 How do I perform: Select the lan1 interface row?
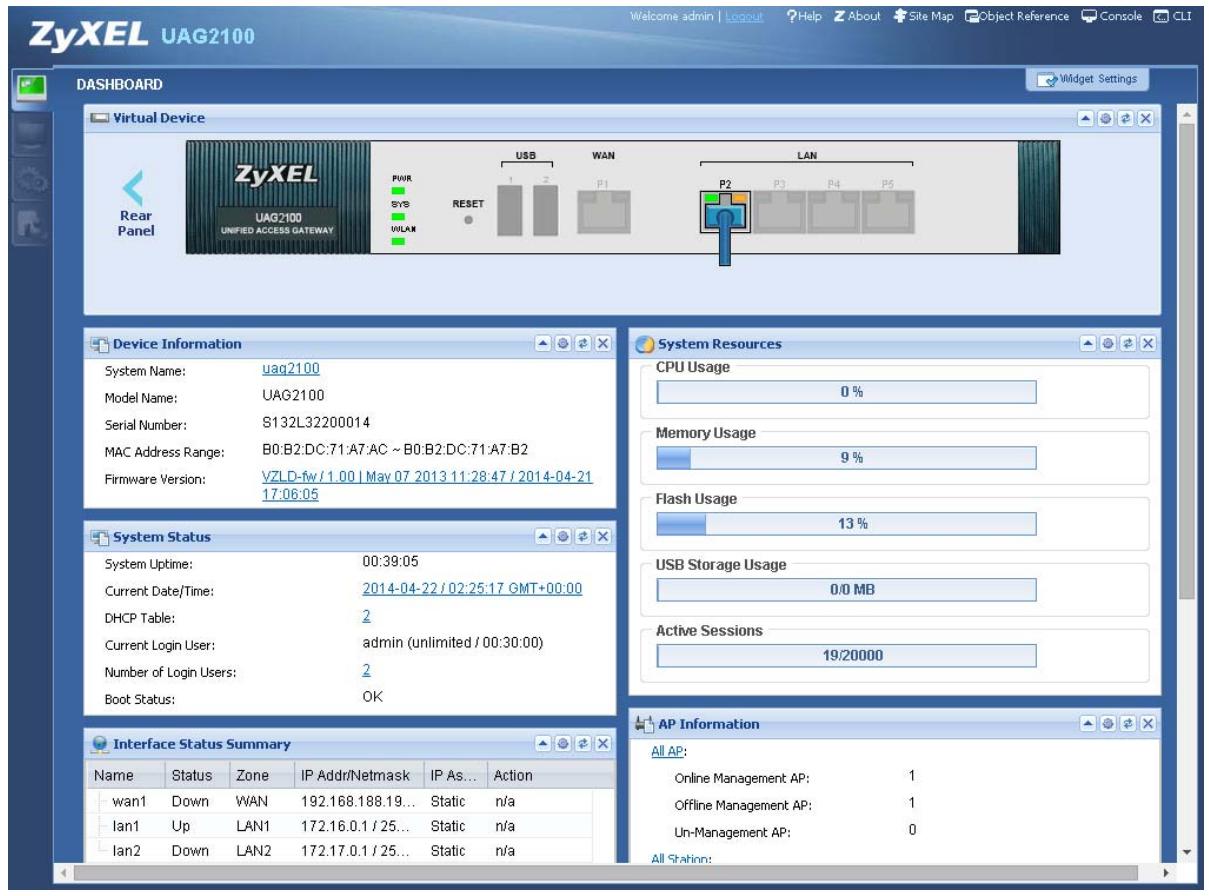pos(340,826)
